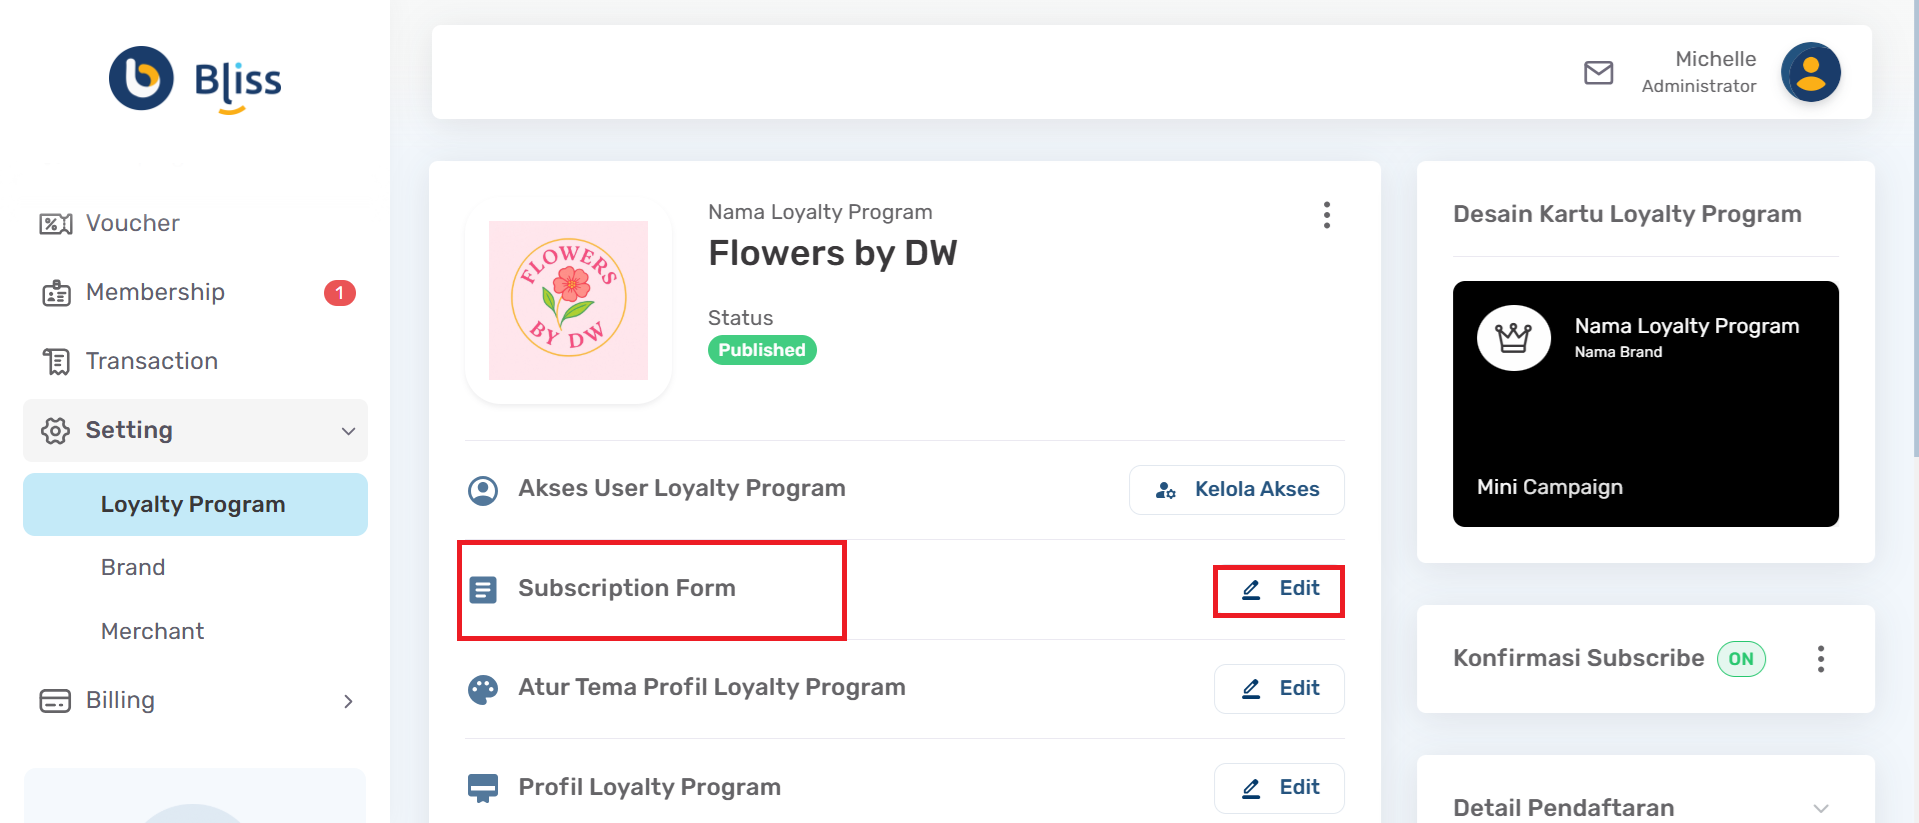Click the Subscription Form document icon

[x=483, y=590]
